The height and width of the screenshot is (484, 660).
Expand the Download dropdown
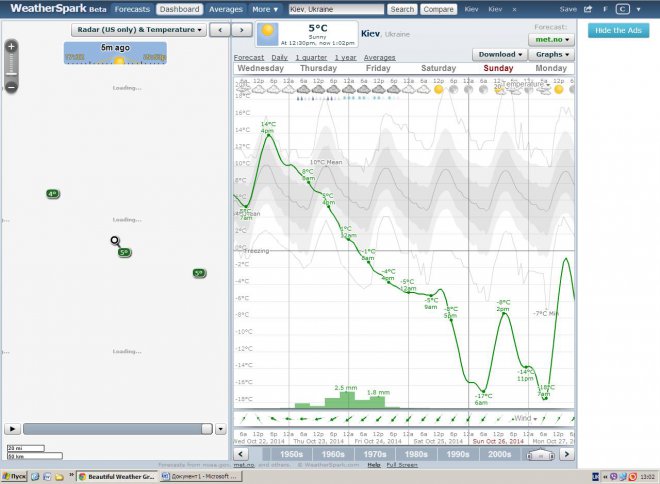[500, 54]
